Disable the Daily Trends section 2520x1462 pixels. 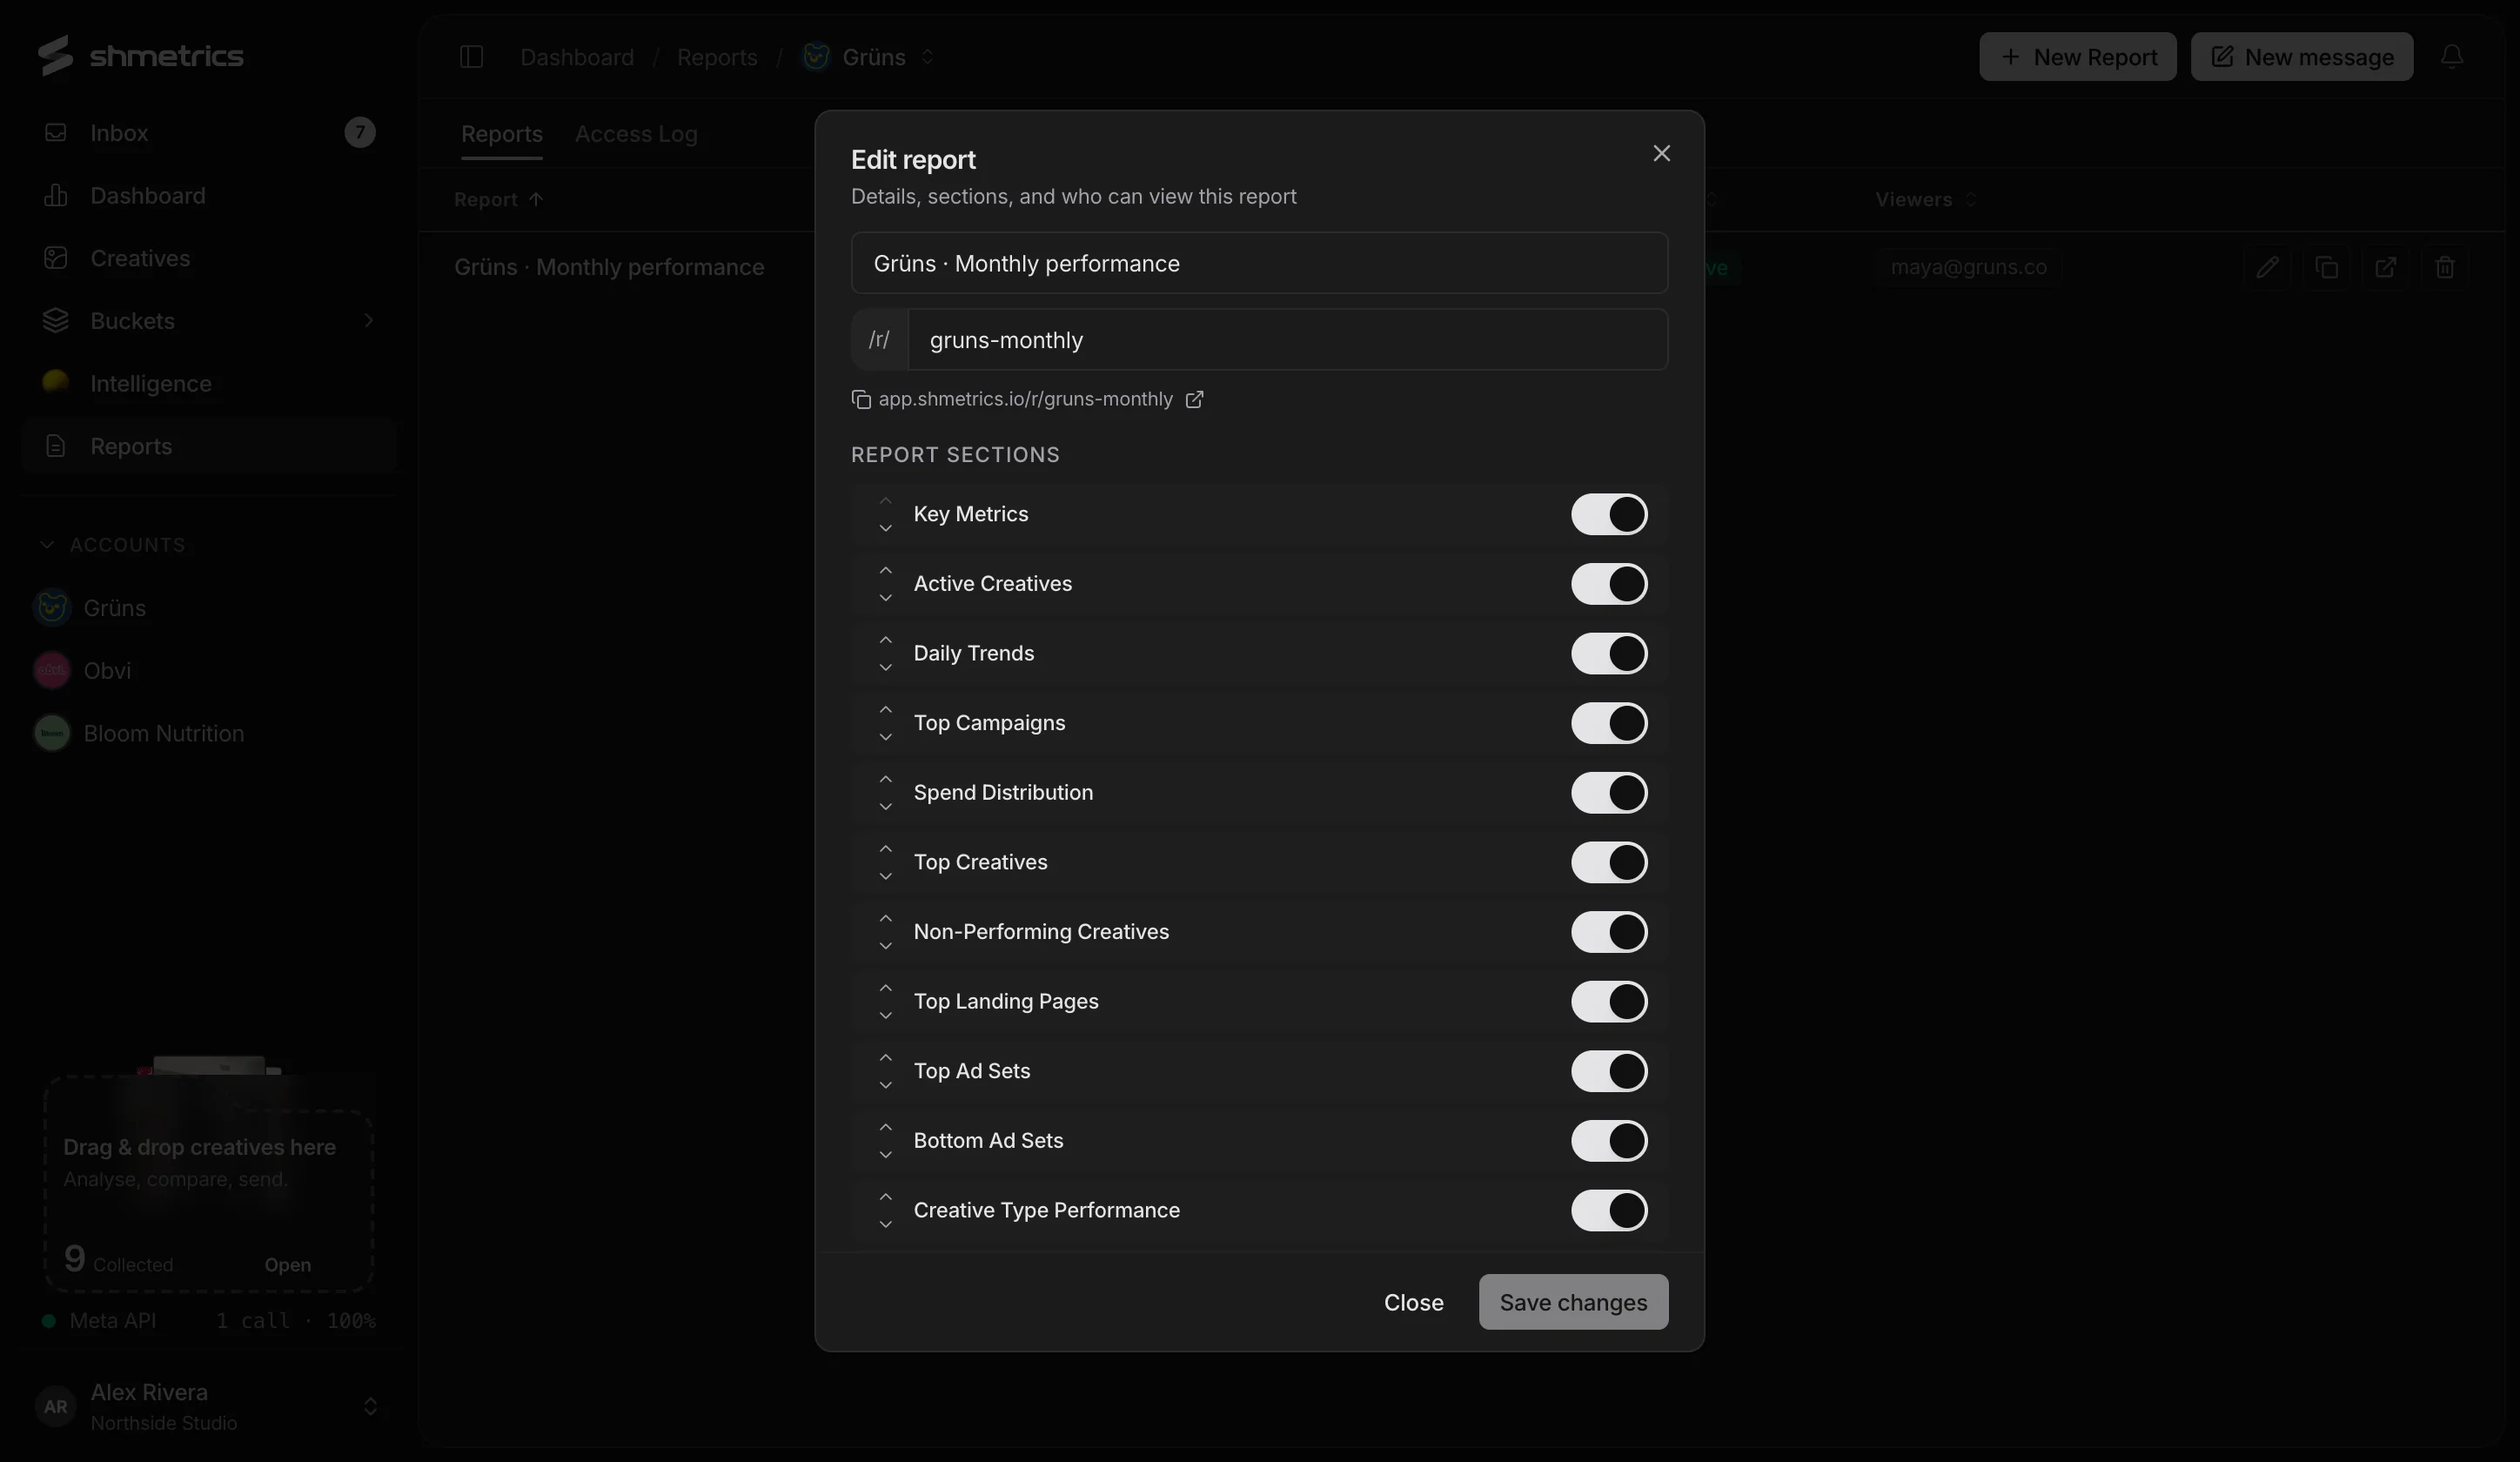click(x=1608, y=653)
